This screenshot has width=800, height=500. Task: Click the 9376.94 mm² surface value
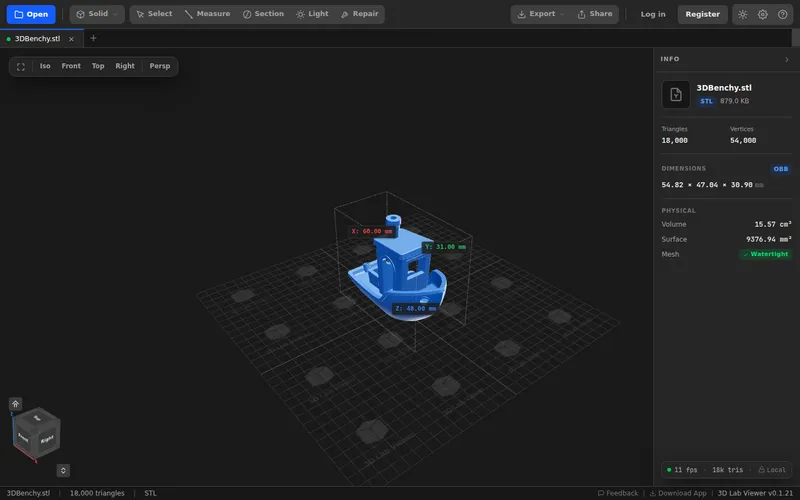pos(769,239)
